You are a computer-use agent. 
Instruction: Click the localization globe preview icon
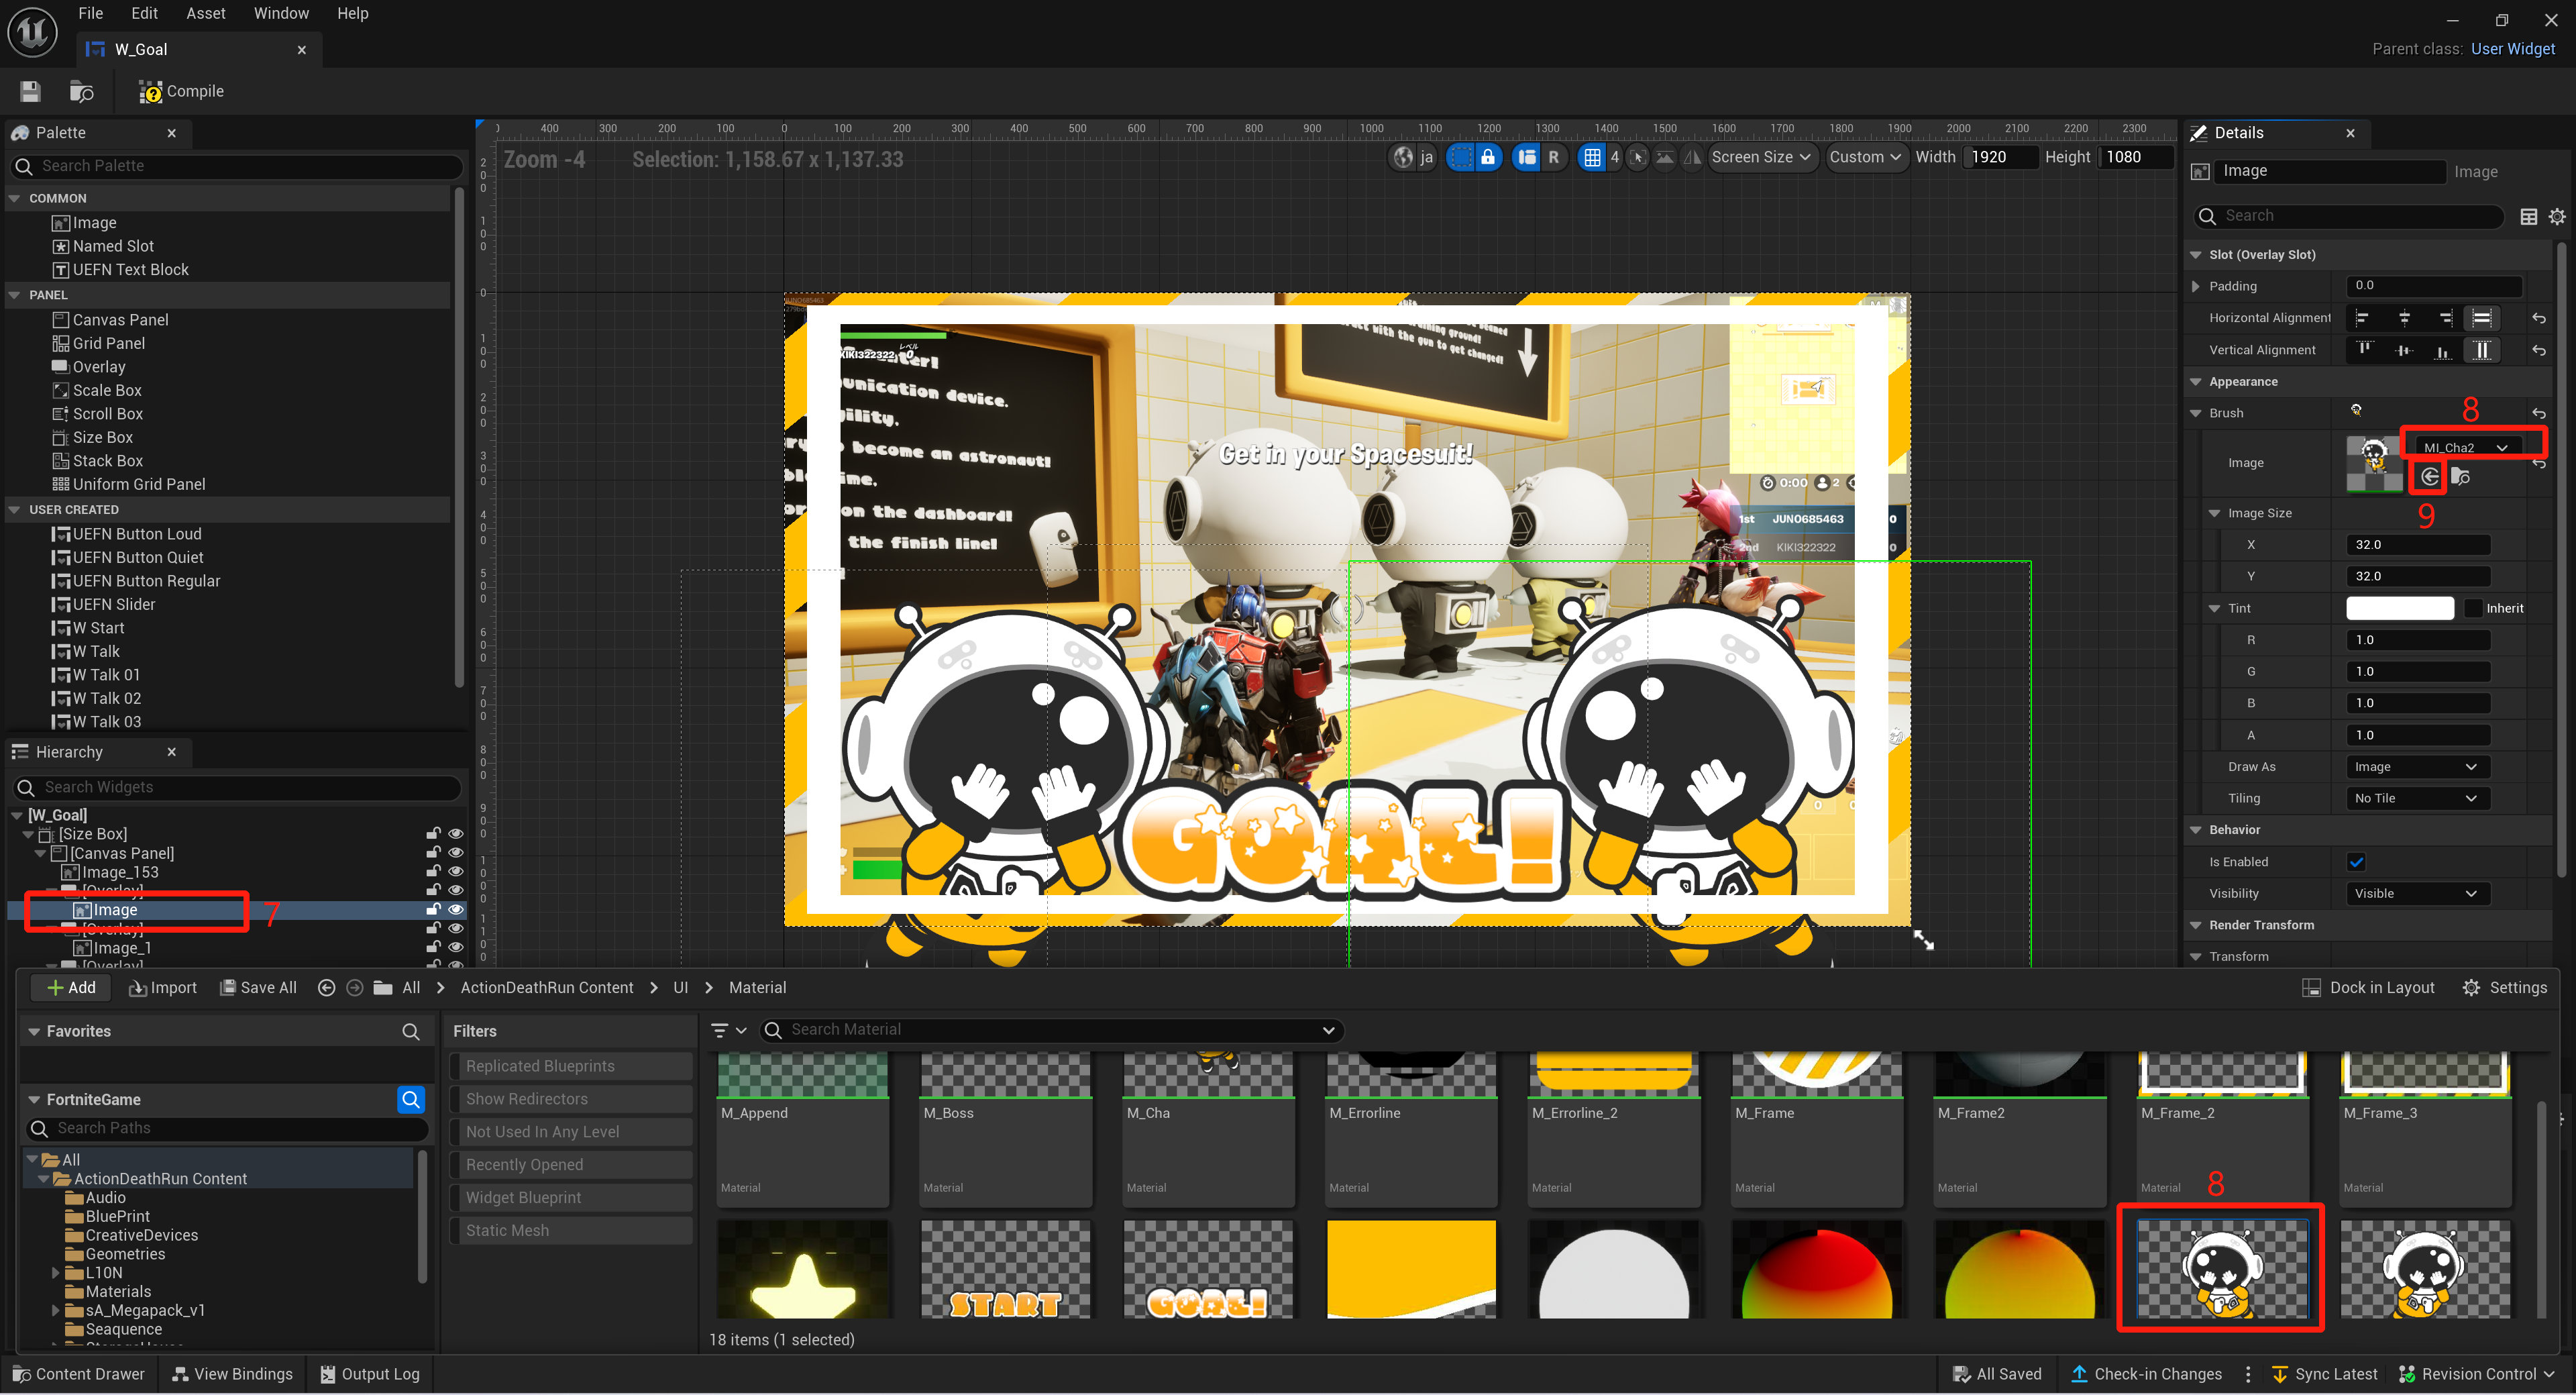(1404, 157)
